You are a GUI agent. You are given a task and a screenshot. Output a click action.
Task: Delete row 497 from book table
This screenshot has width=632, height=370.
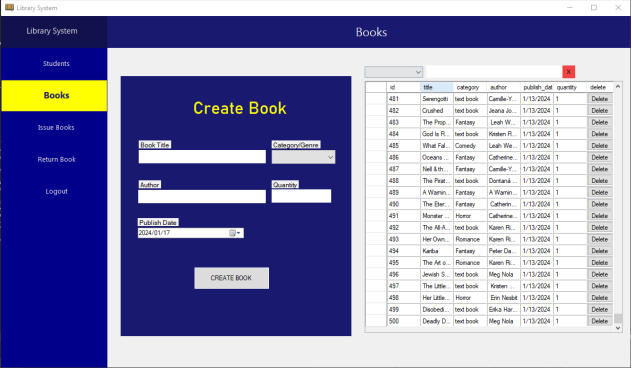599,286
